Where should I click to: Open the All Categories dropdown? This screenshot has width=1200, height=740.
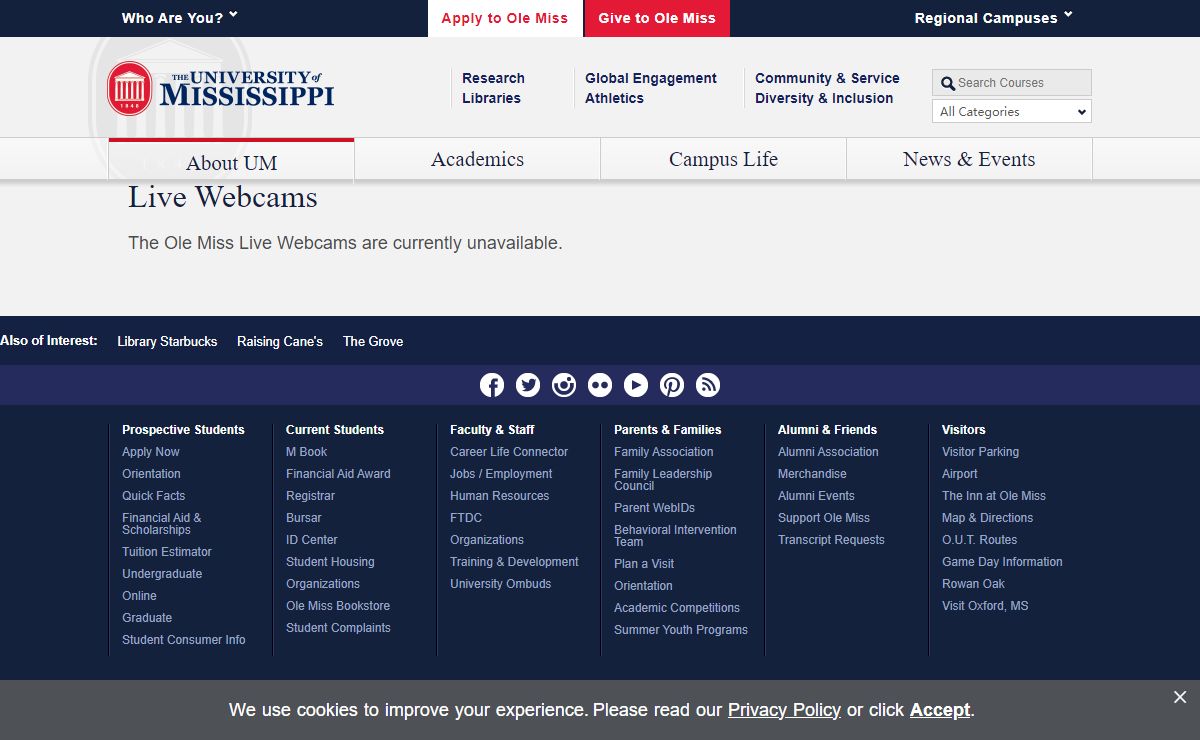[x=1011, y=111]
